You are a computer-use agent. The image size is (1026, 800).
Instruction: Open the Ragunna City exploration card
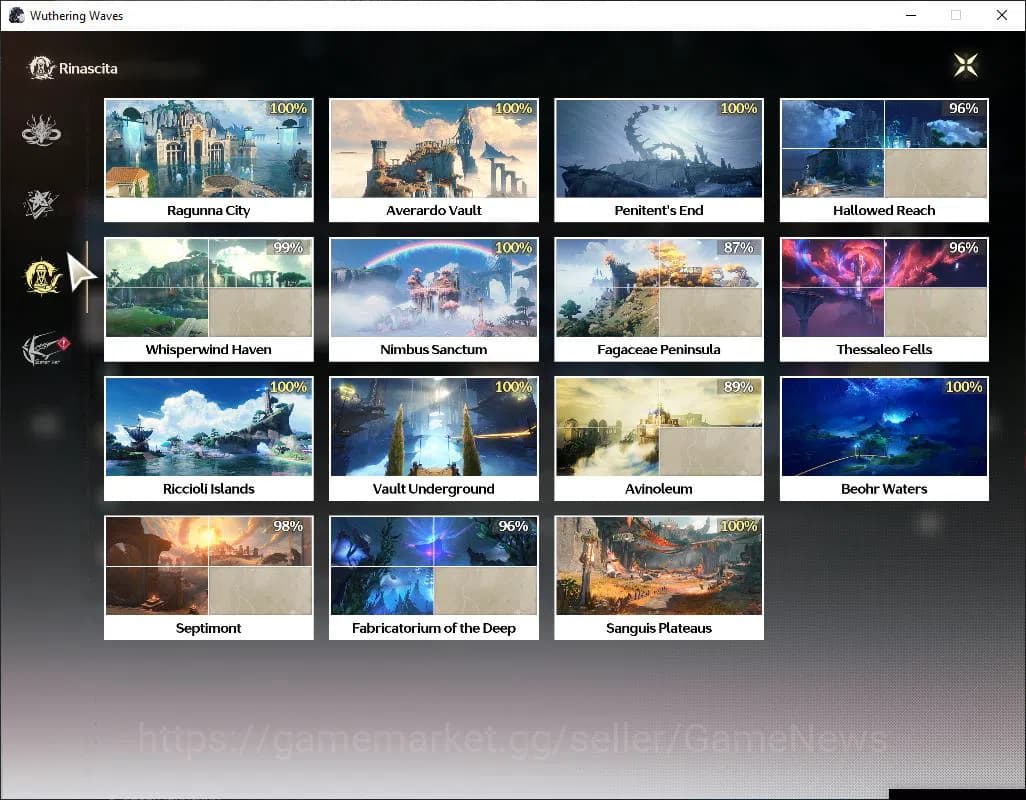[208, 160]
